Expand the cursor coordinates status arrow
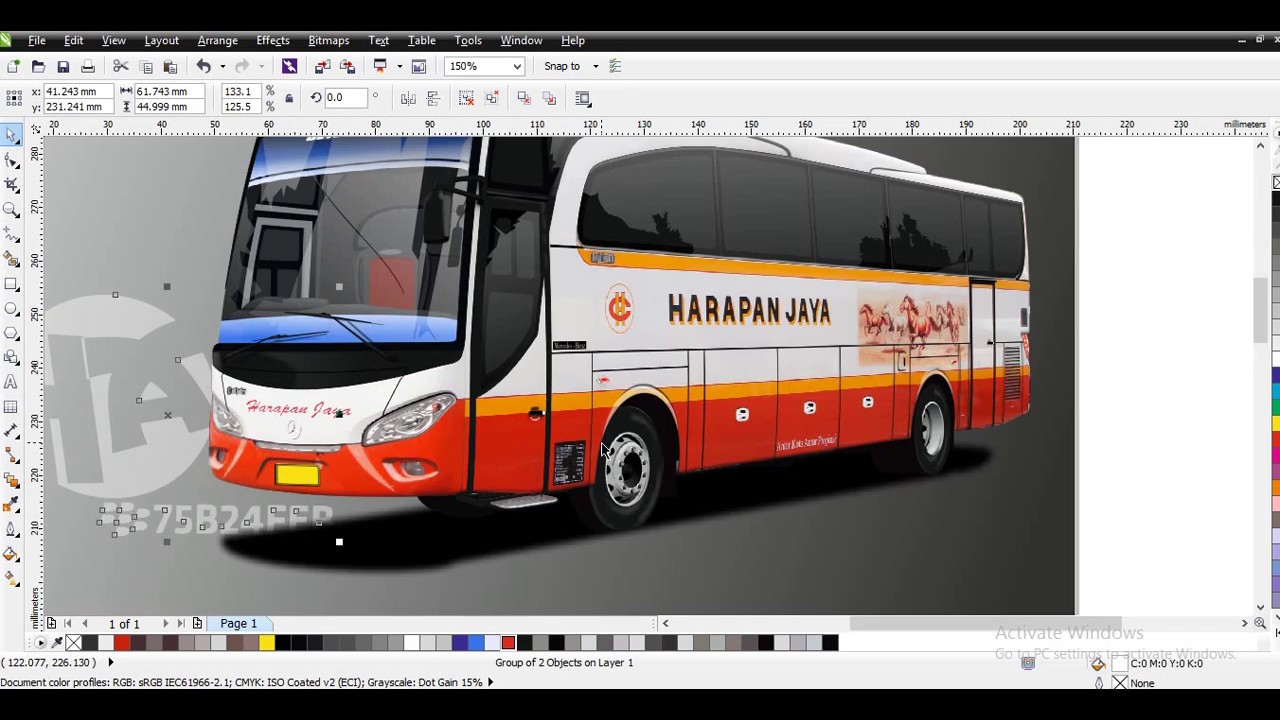The image size is (1280, 720). [110, 662]
